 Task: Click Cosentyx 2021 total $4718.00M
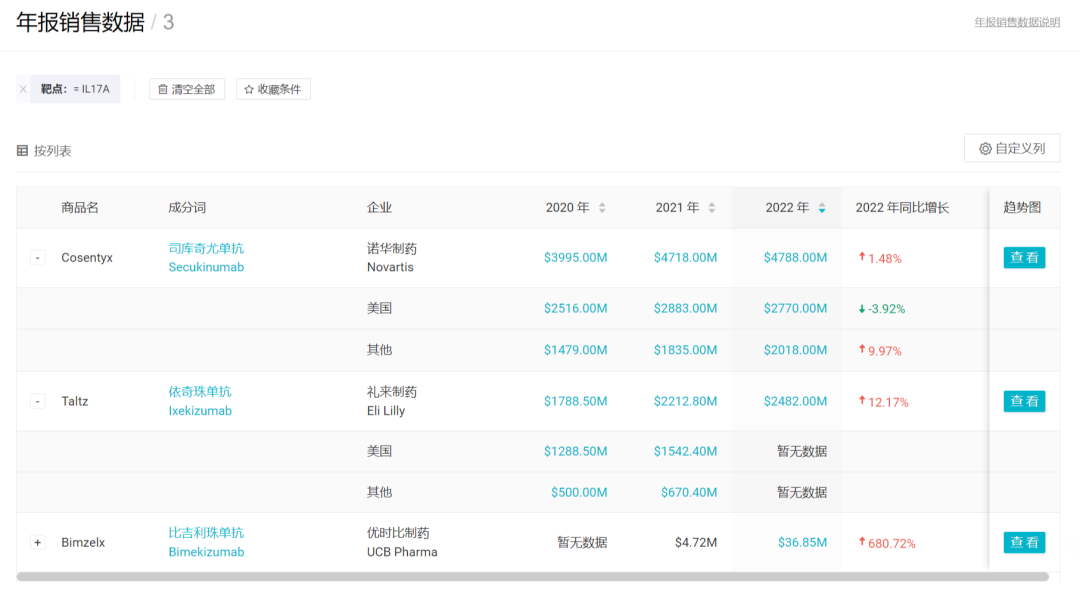(x=685, y=258)
